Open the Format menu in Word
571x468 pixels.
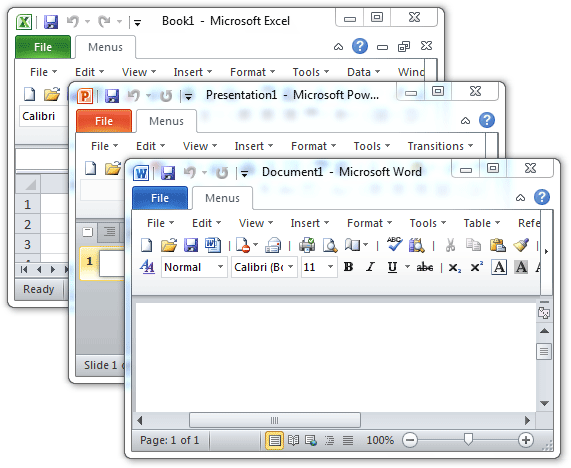pos(369,223)
